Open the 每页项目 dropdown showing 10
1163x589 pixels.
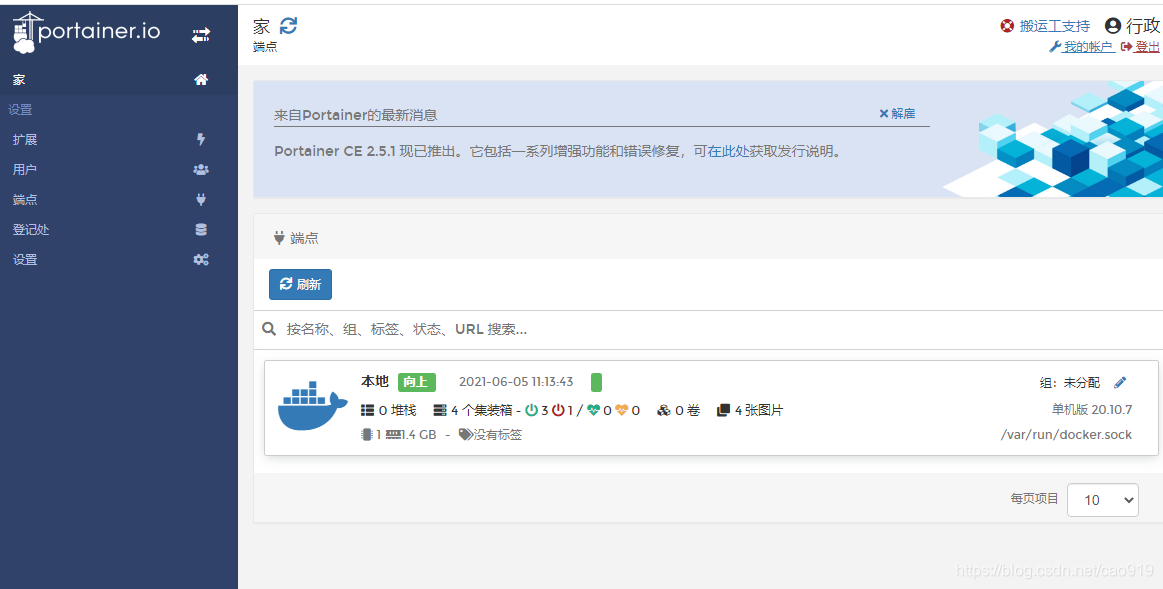point(1102,500)
